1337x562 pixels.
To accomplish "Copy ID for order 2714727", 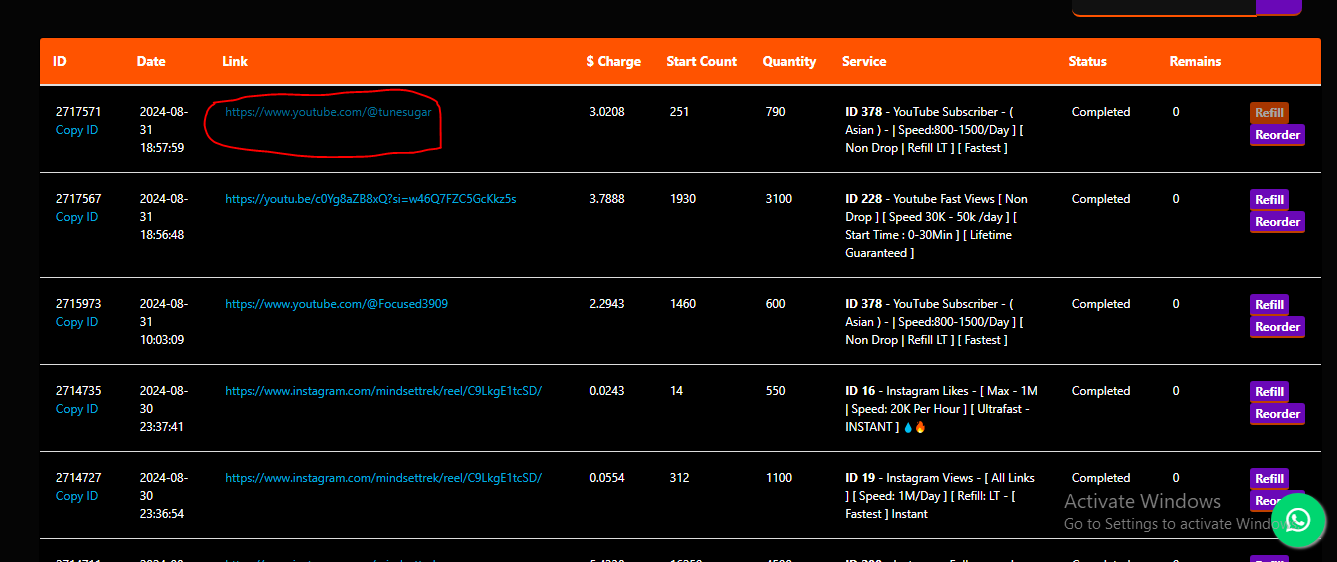I will coord(77,496).
